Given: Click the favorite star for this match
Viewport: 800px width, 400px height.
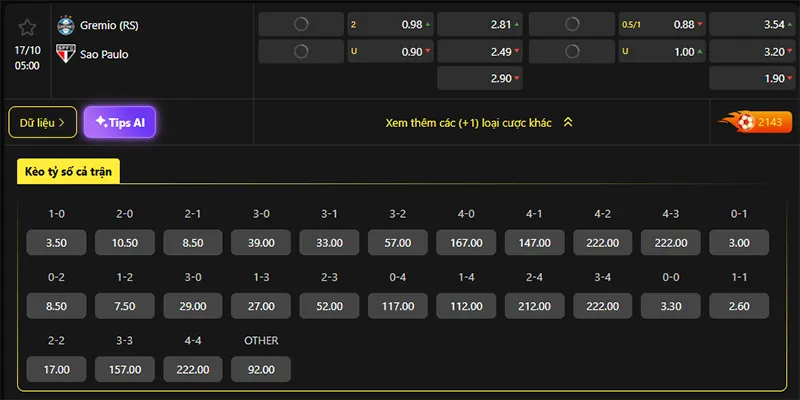Looking at the screenshot, I should [28, 26].
